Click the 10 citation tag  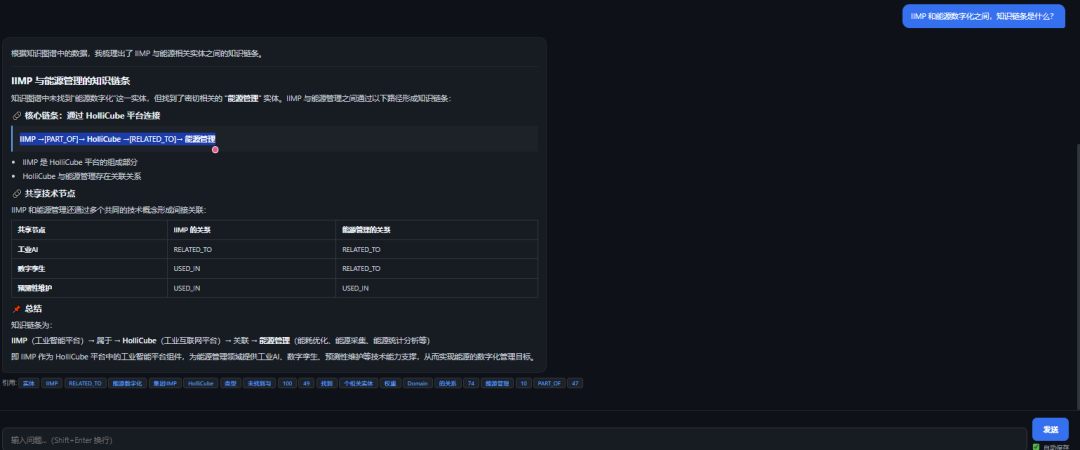(523, 383)
